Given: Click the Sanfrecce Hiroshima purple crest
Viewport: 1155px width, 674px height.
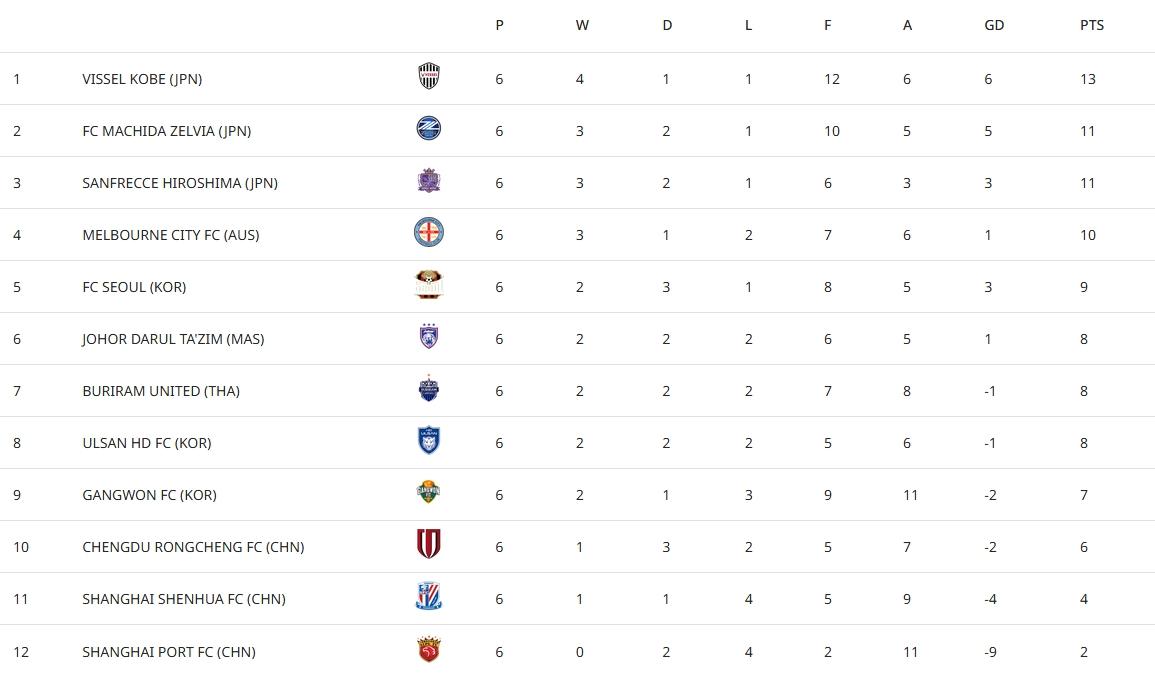Looking at the screenshot, I should pos(429,181).
